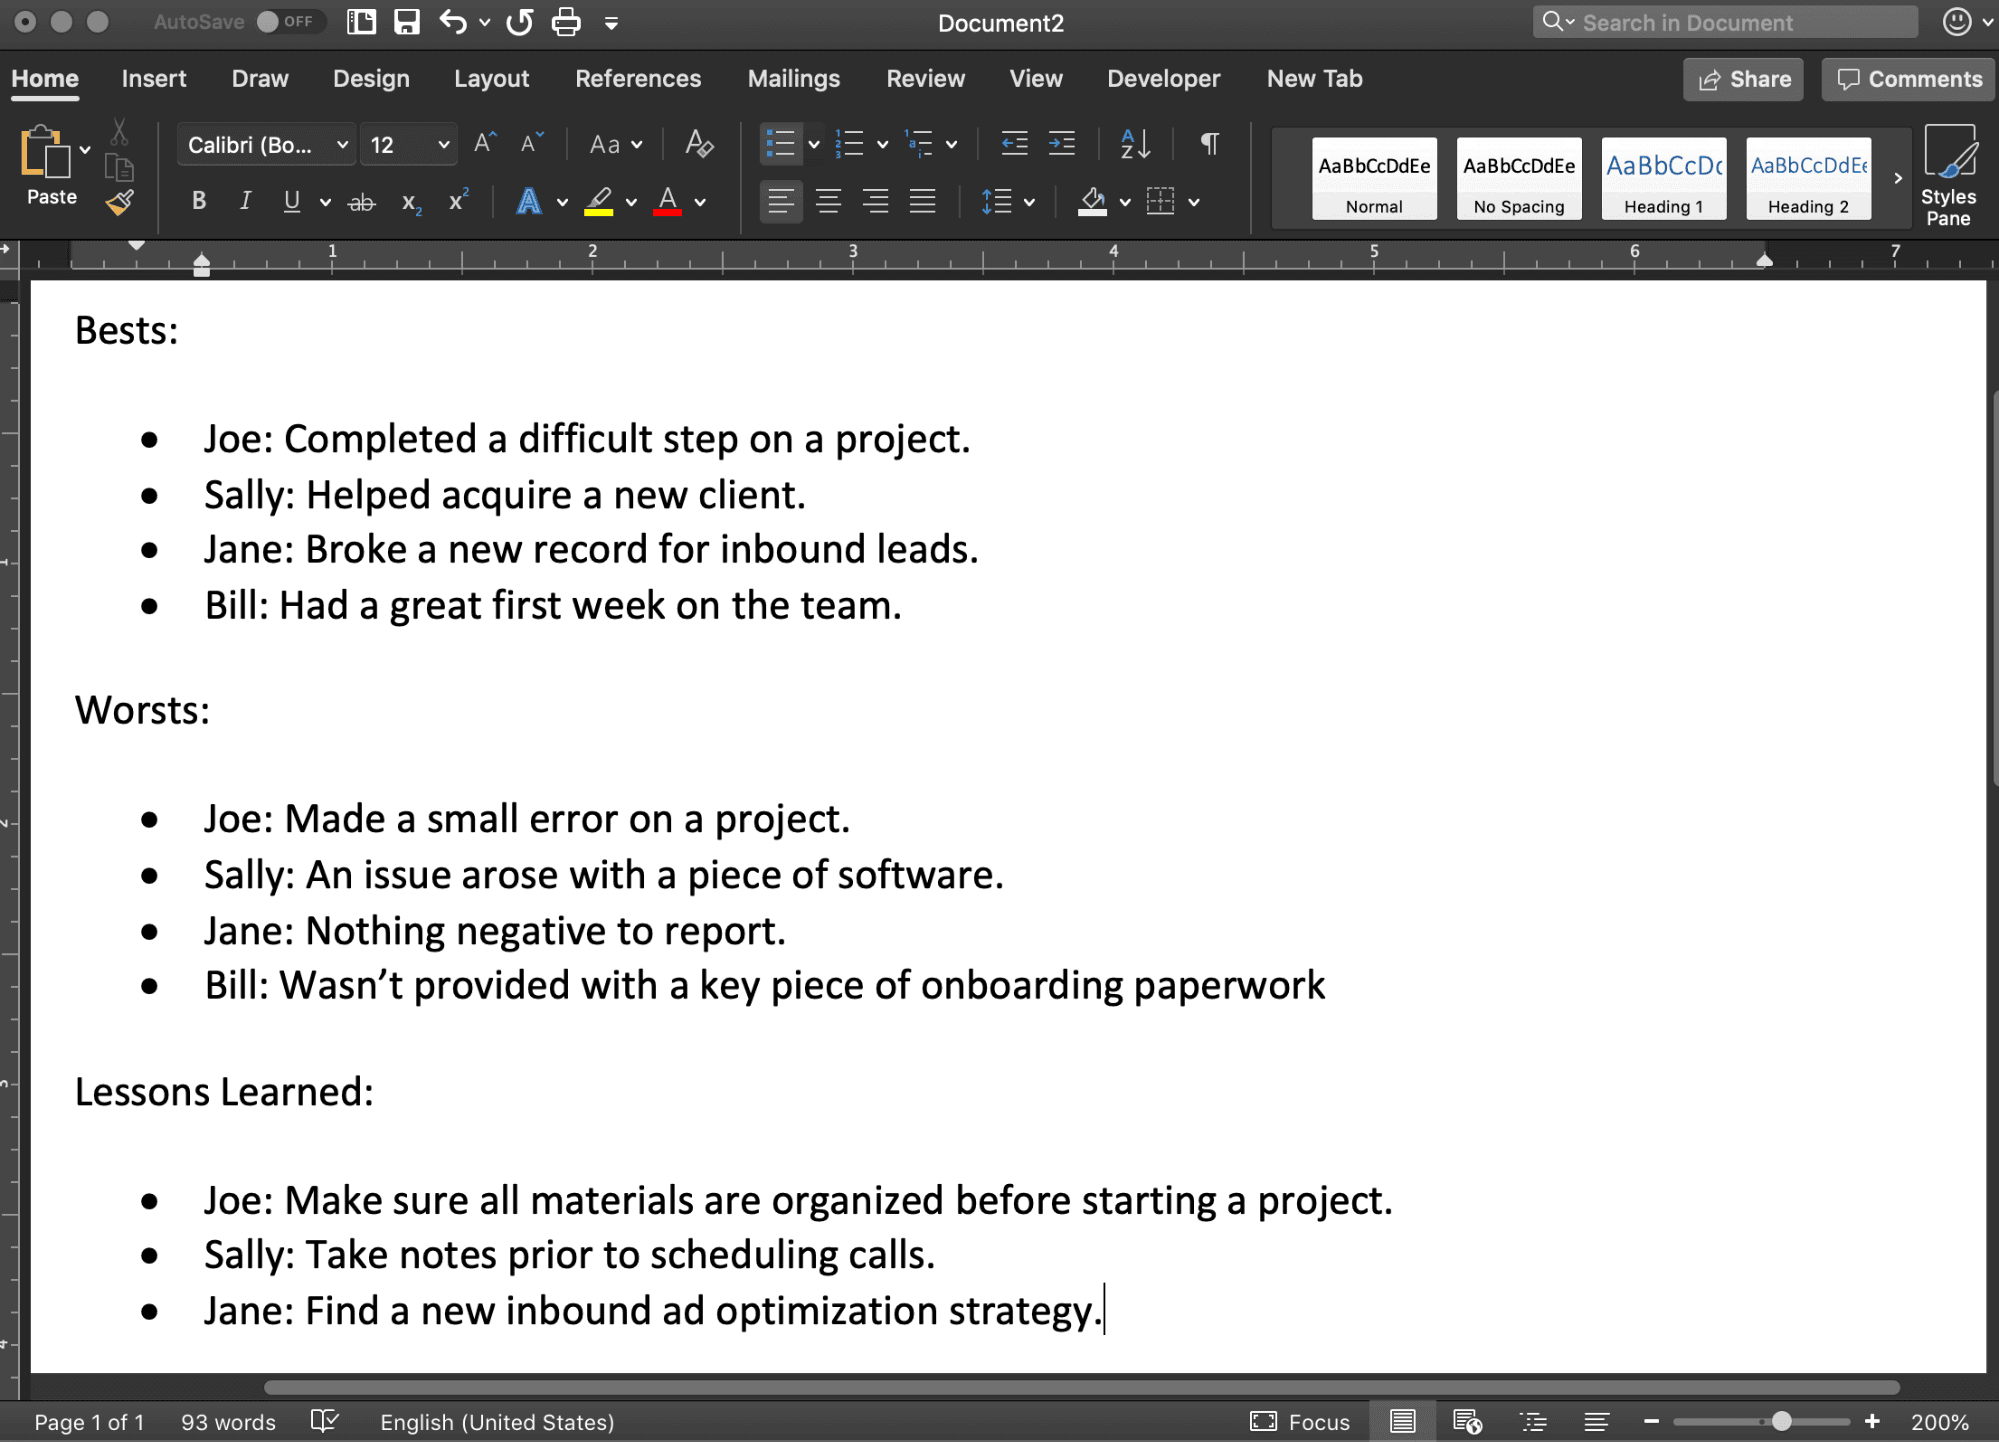1999x1442 pixels.
Task: Increase font size with the larger A icon
Action: tap(485, 144)
